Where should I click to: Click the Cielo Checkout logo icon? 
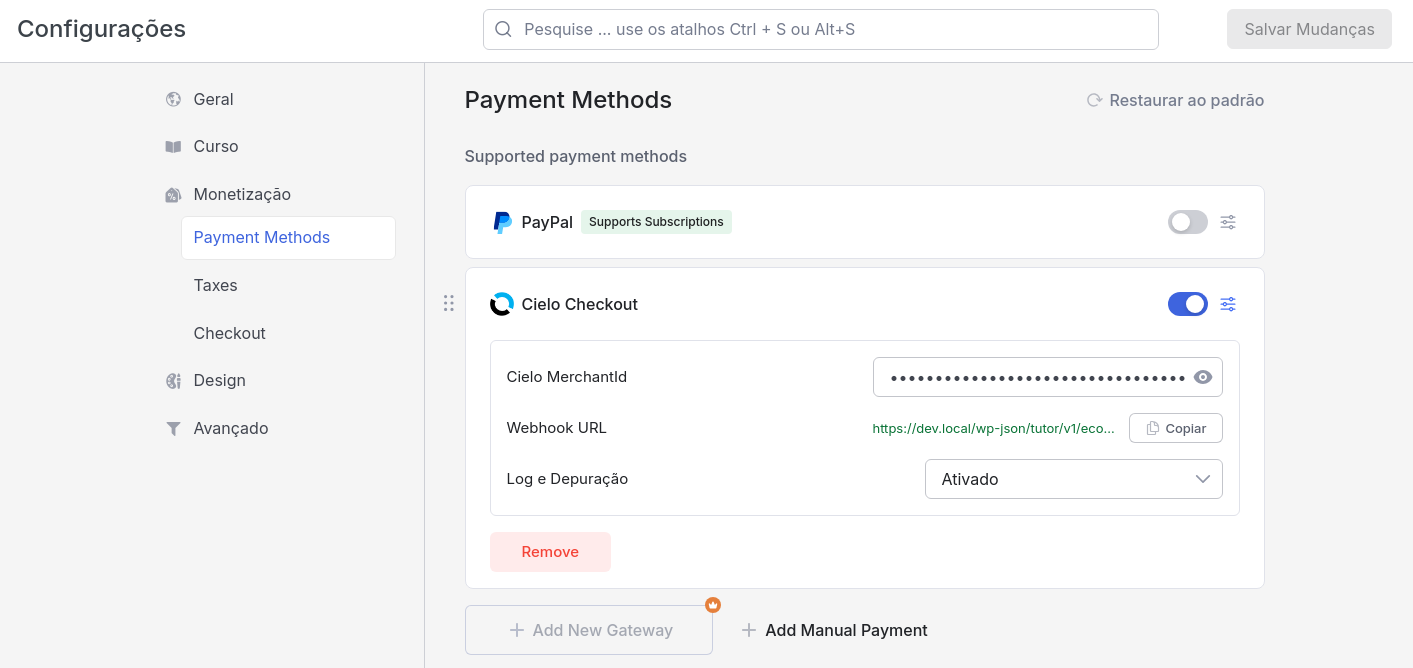[x=501, y=304]
